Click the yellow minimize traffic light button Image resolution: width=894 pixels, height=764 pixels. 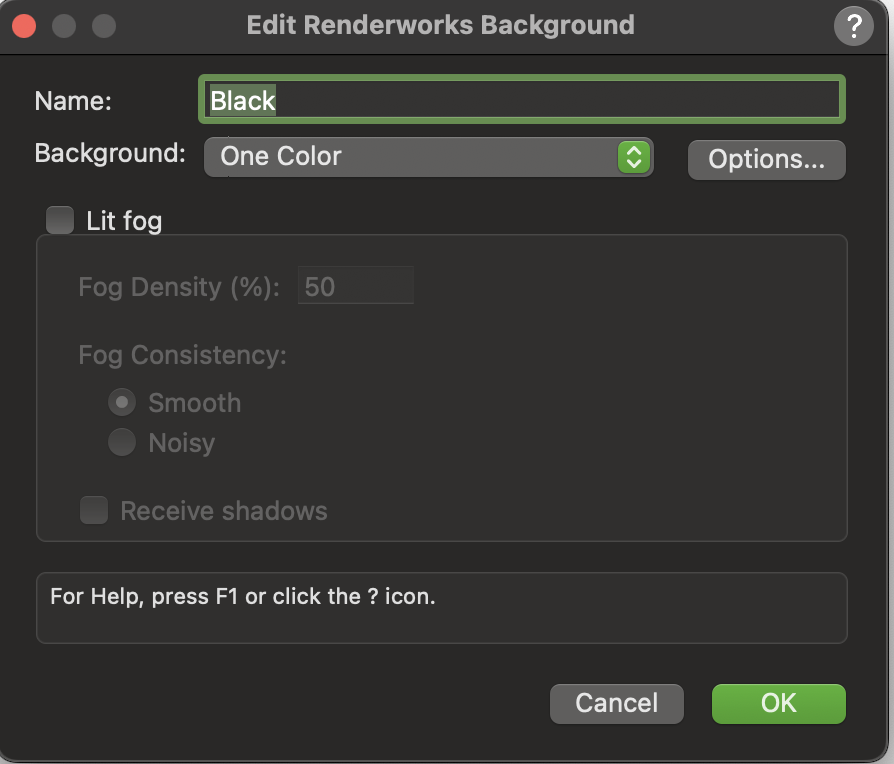pyautogui.click(x=64, y=25)
